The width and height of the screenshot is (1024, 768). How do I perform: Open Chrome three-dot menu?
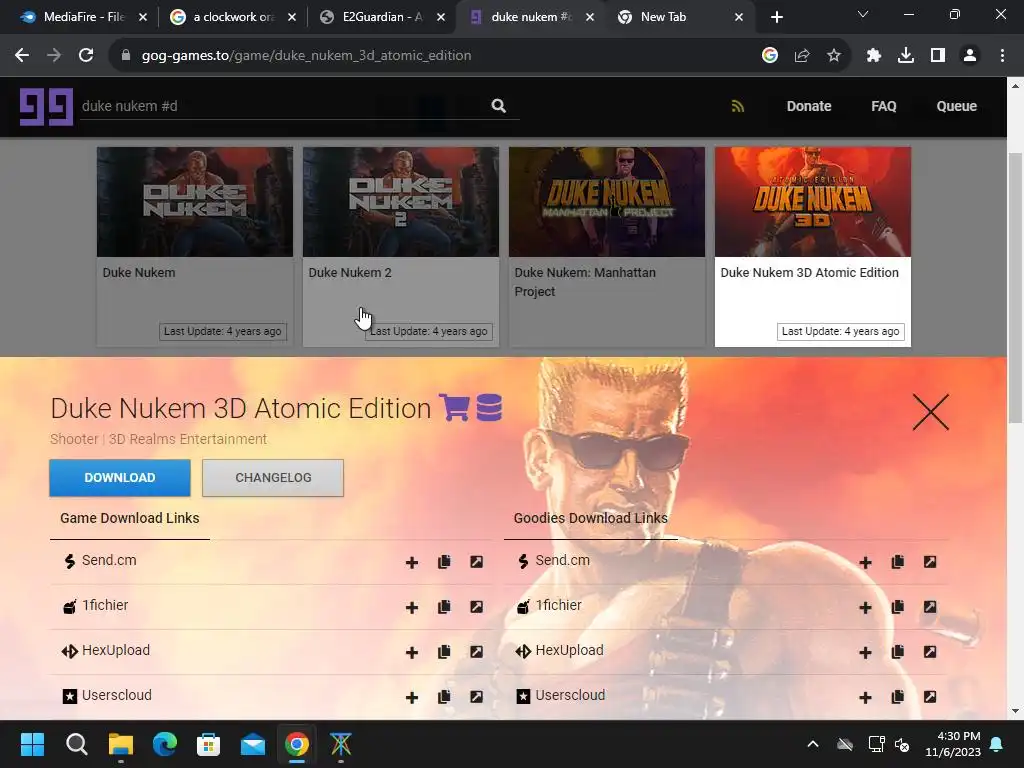click(1002, 56)
